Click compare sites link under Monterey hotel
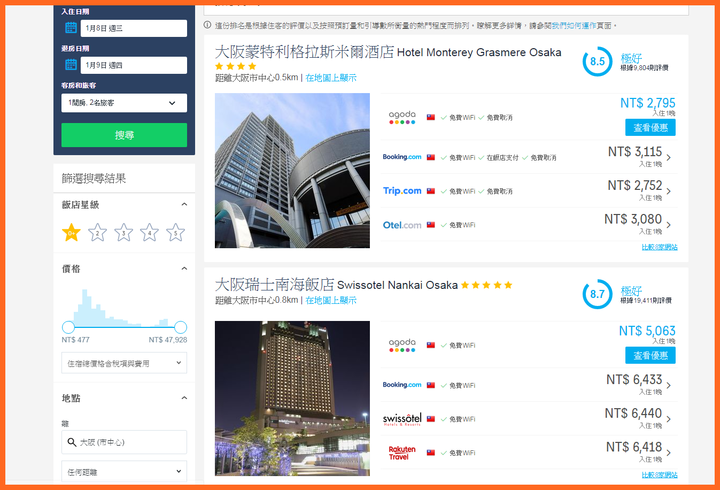The image size is (720, 490). [659, 247]
